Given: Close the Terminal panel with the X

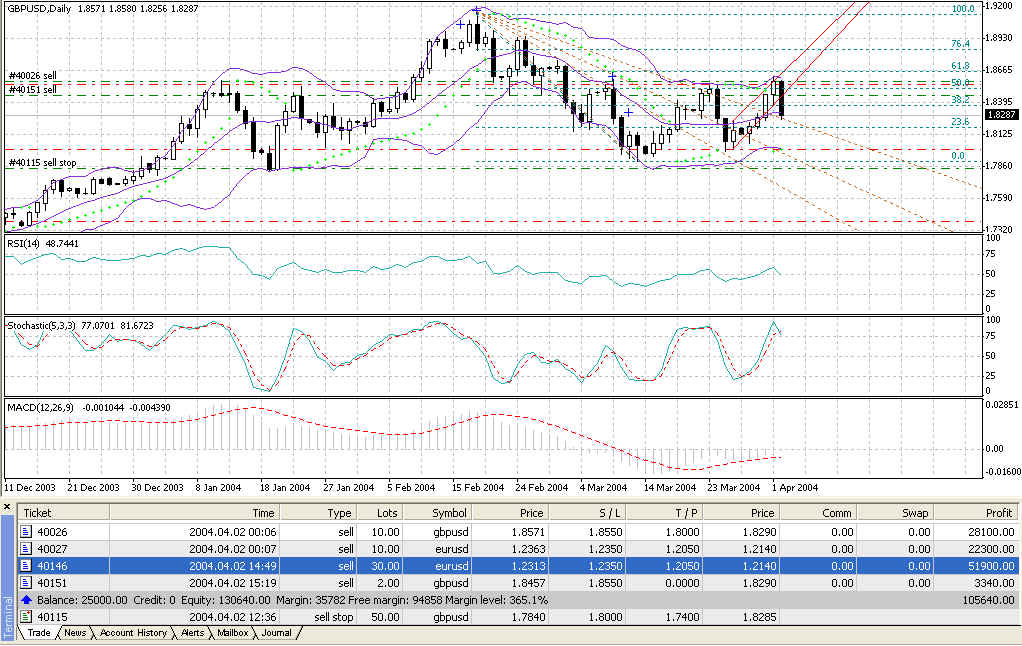Looking at the screenshot, I should [6, 508].
